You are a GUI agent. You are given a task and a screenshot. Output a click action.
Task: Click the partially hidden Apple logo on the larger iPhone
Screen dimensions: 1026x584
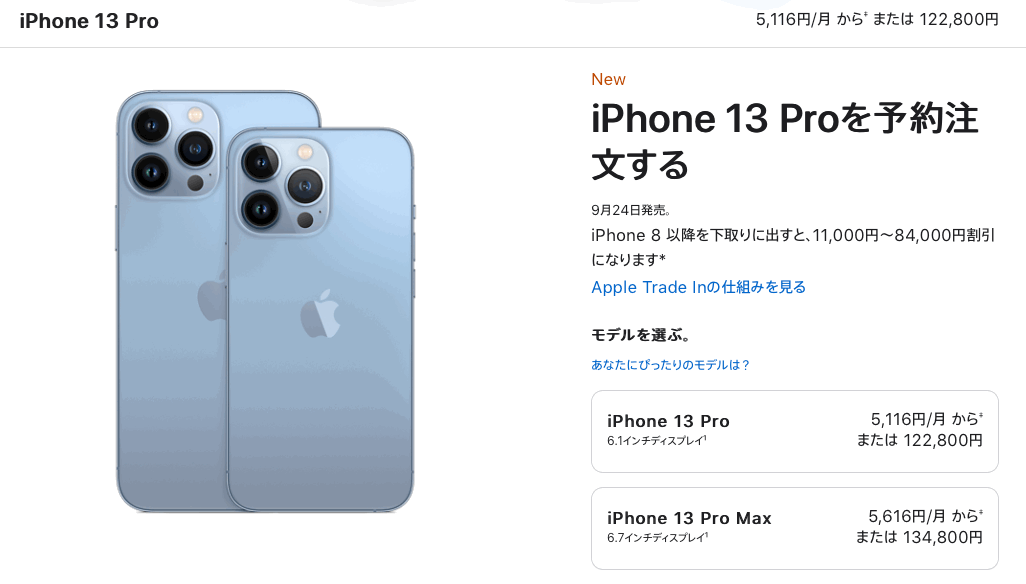point(212,298)
